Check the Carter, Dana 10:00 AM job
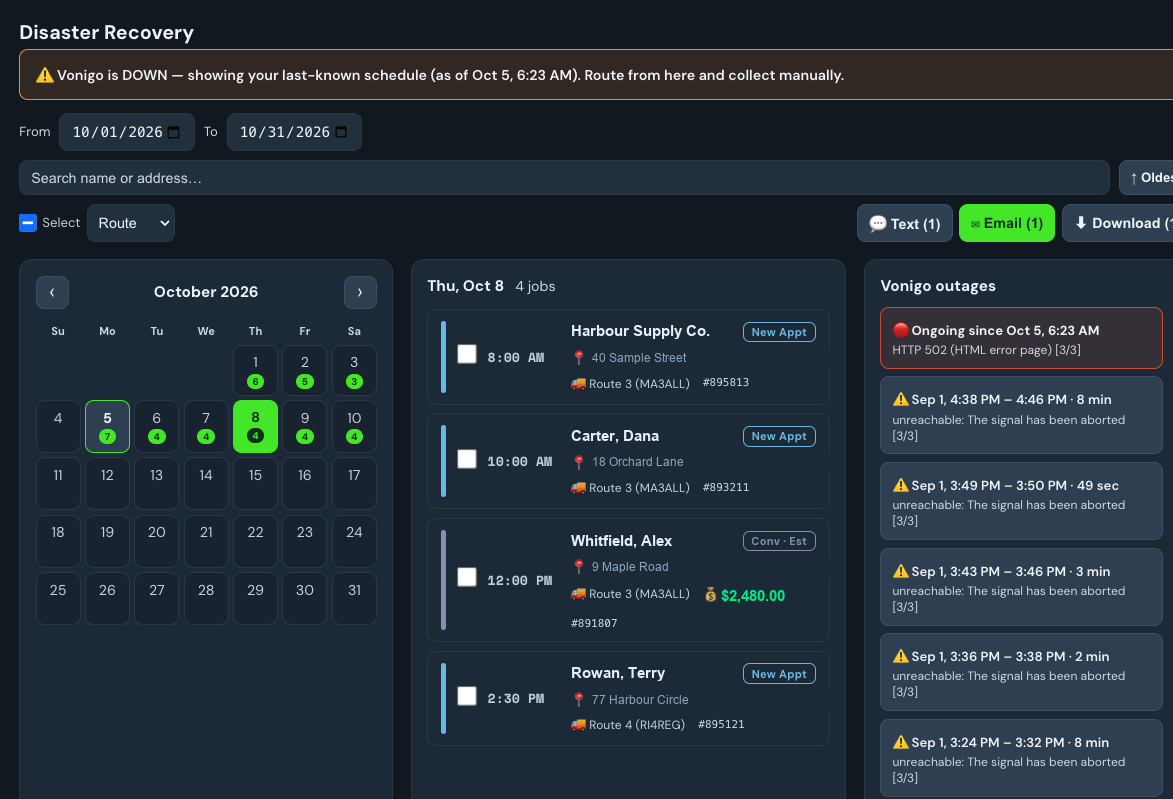Image resolution: width=1173 pixels, height=799 pixels. (x=467, y=459)
